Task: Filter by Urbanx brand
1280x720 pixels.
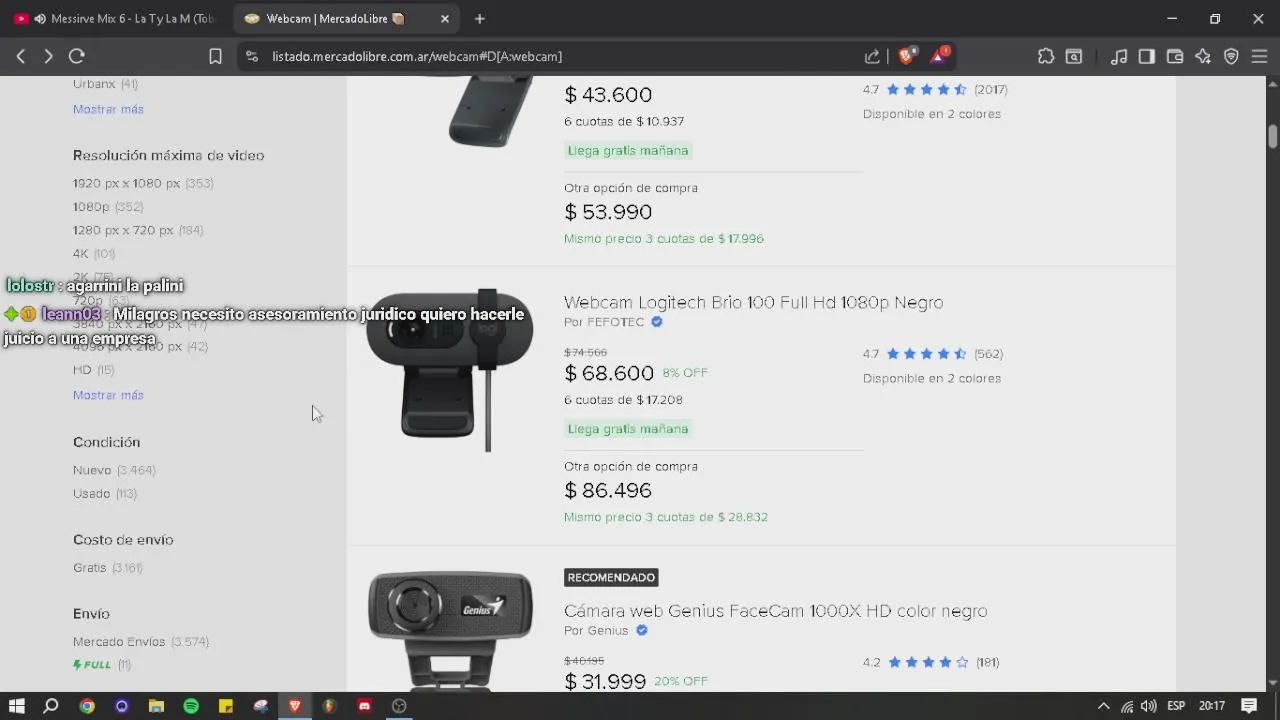Action: click(105, 84)
